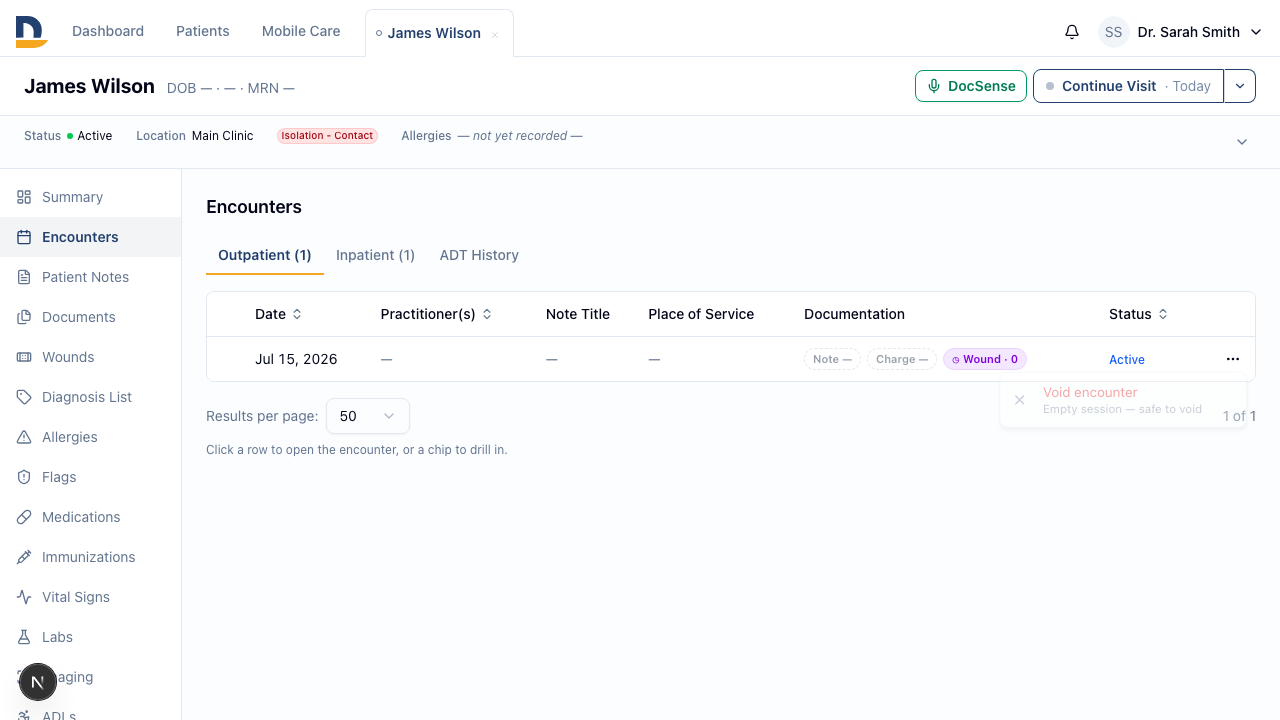Expand Dr. Sarah Smith user menu

coord(1257,32)
